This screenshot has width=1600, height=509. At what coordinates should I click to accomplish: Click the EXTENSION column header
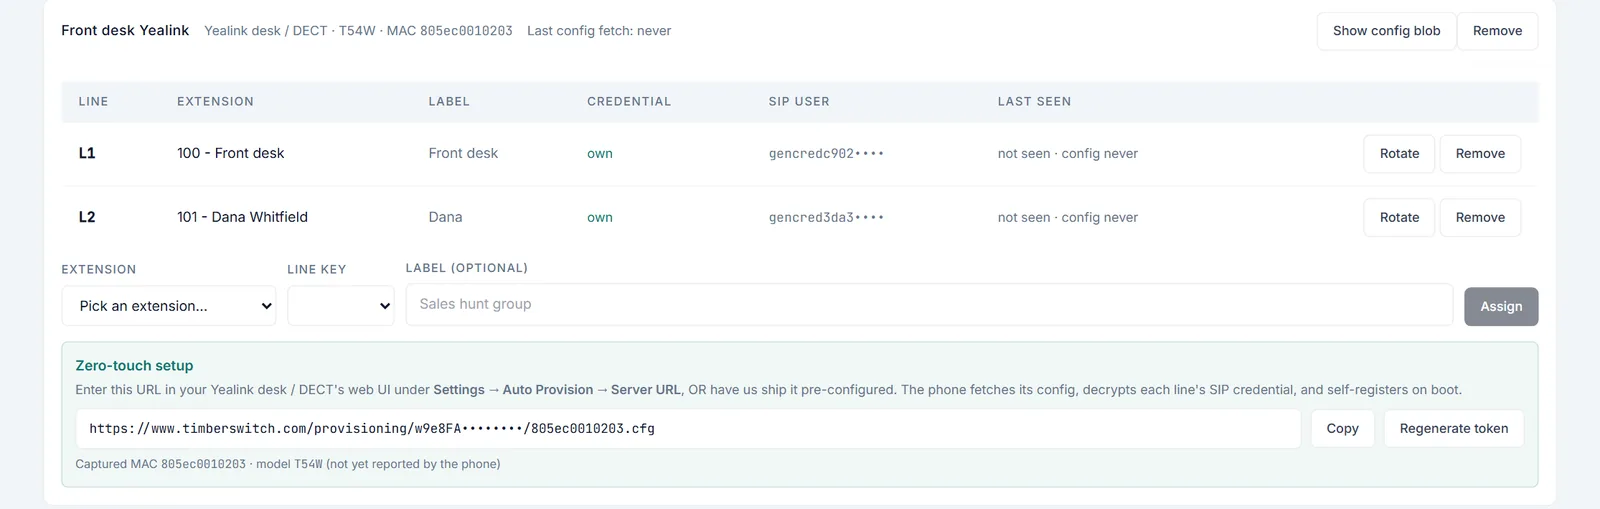coord(215,102)
